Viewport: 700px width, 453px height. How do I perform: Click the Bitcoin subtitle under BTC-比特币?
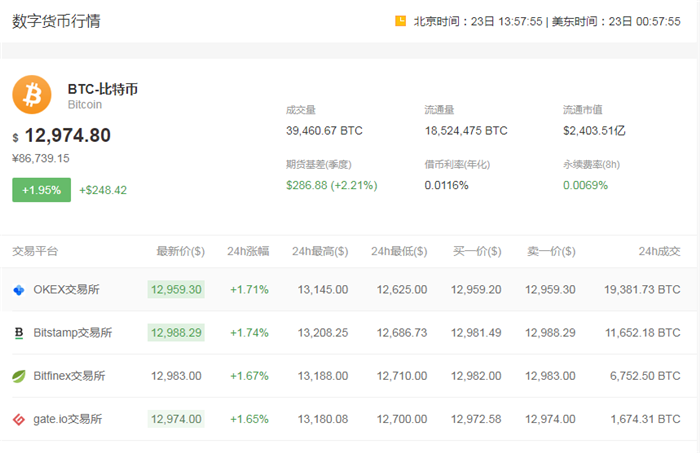85,104
